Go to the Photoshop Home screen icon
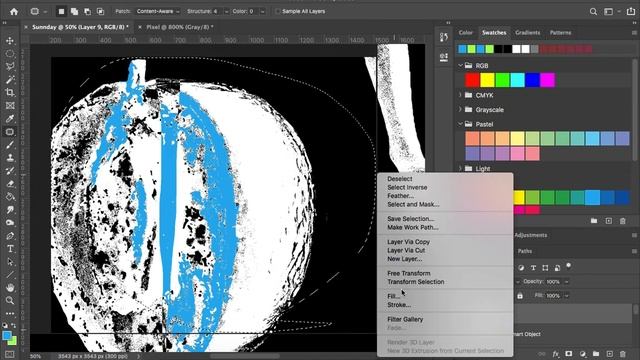The image size is (640, 360). point(14,11)
